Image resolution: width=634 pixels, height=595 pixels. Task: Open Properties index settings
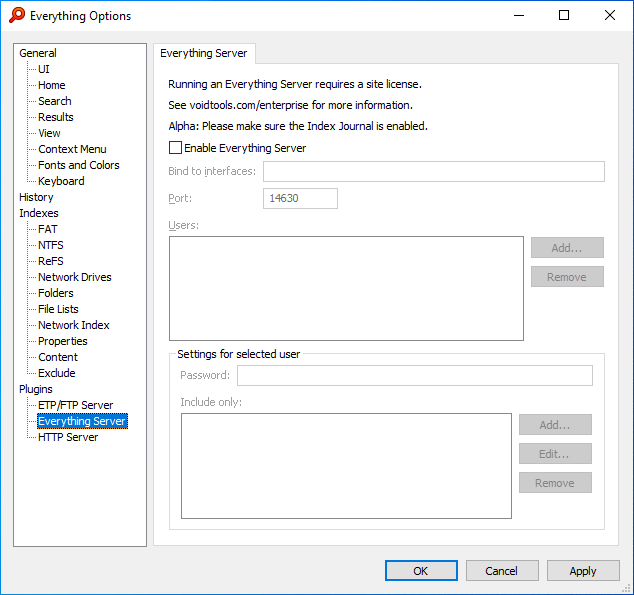(63, 341)
